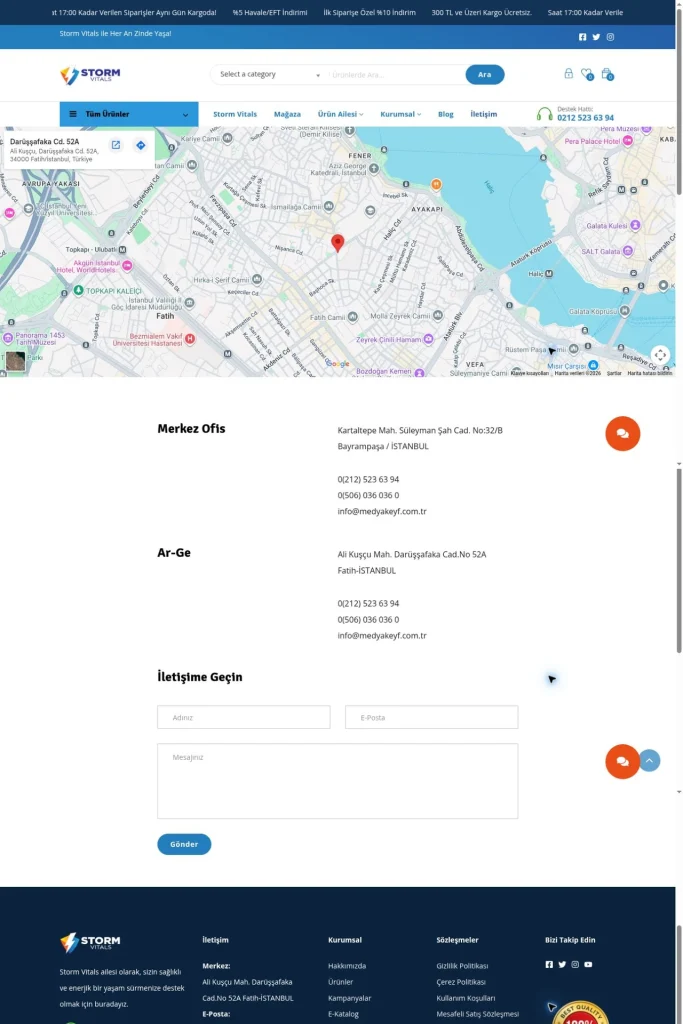Image resolution: width=683 pixels, height=1024 pixels.
Task: Open the Blog menu item
Action: click(x=446, y=114)
